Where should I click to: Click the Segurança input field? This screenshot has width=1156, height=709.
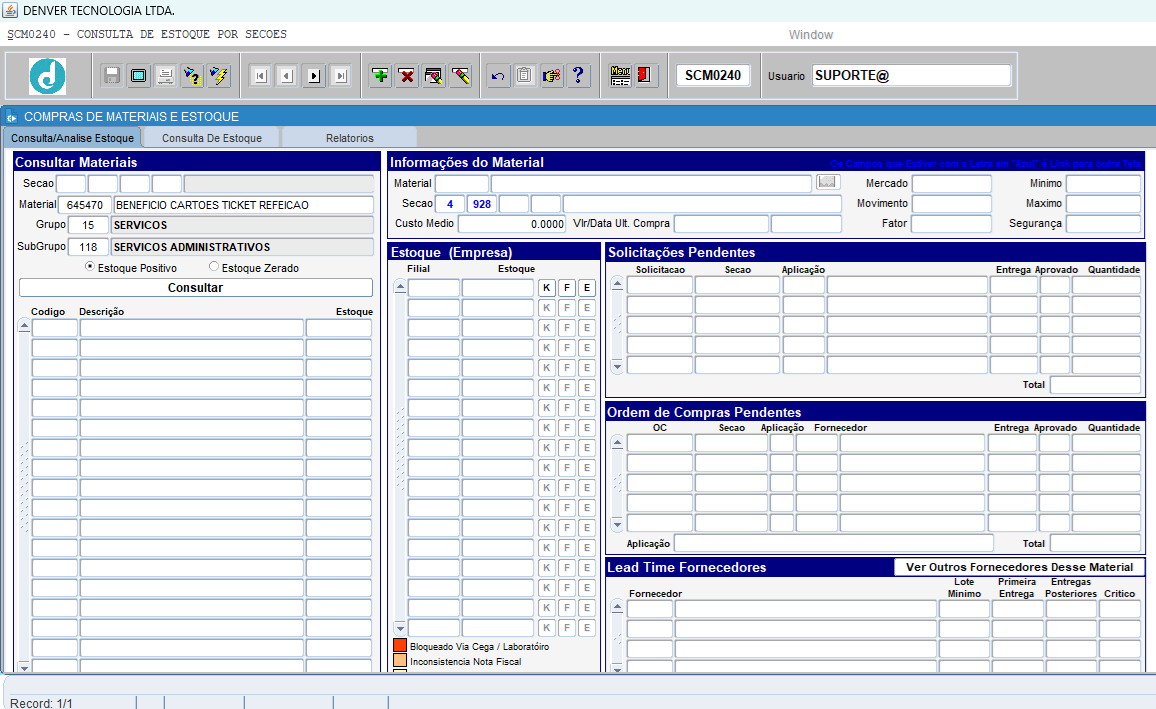click(x=1104, y=223)
